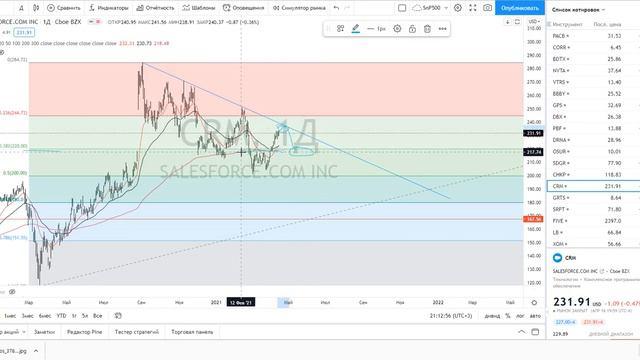The height and width of the screenshot is (360, 640).
Task: Start the Market replay (Симулятор рынка)
Action: (x=299, y=8)
